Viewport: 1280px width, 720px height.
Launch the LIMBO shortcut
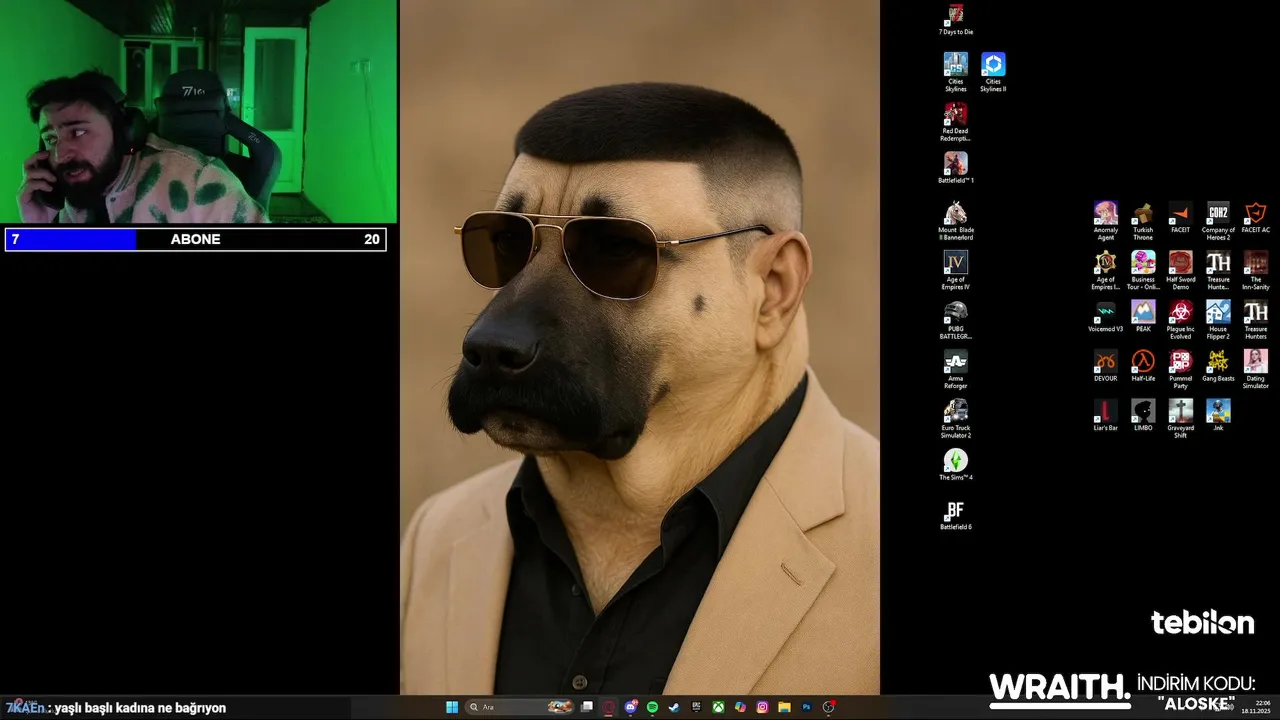coord(1143,415)
